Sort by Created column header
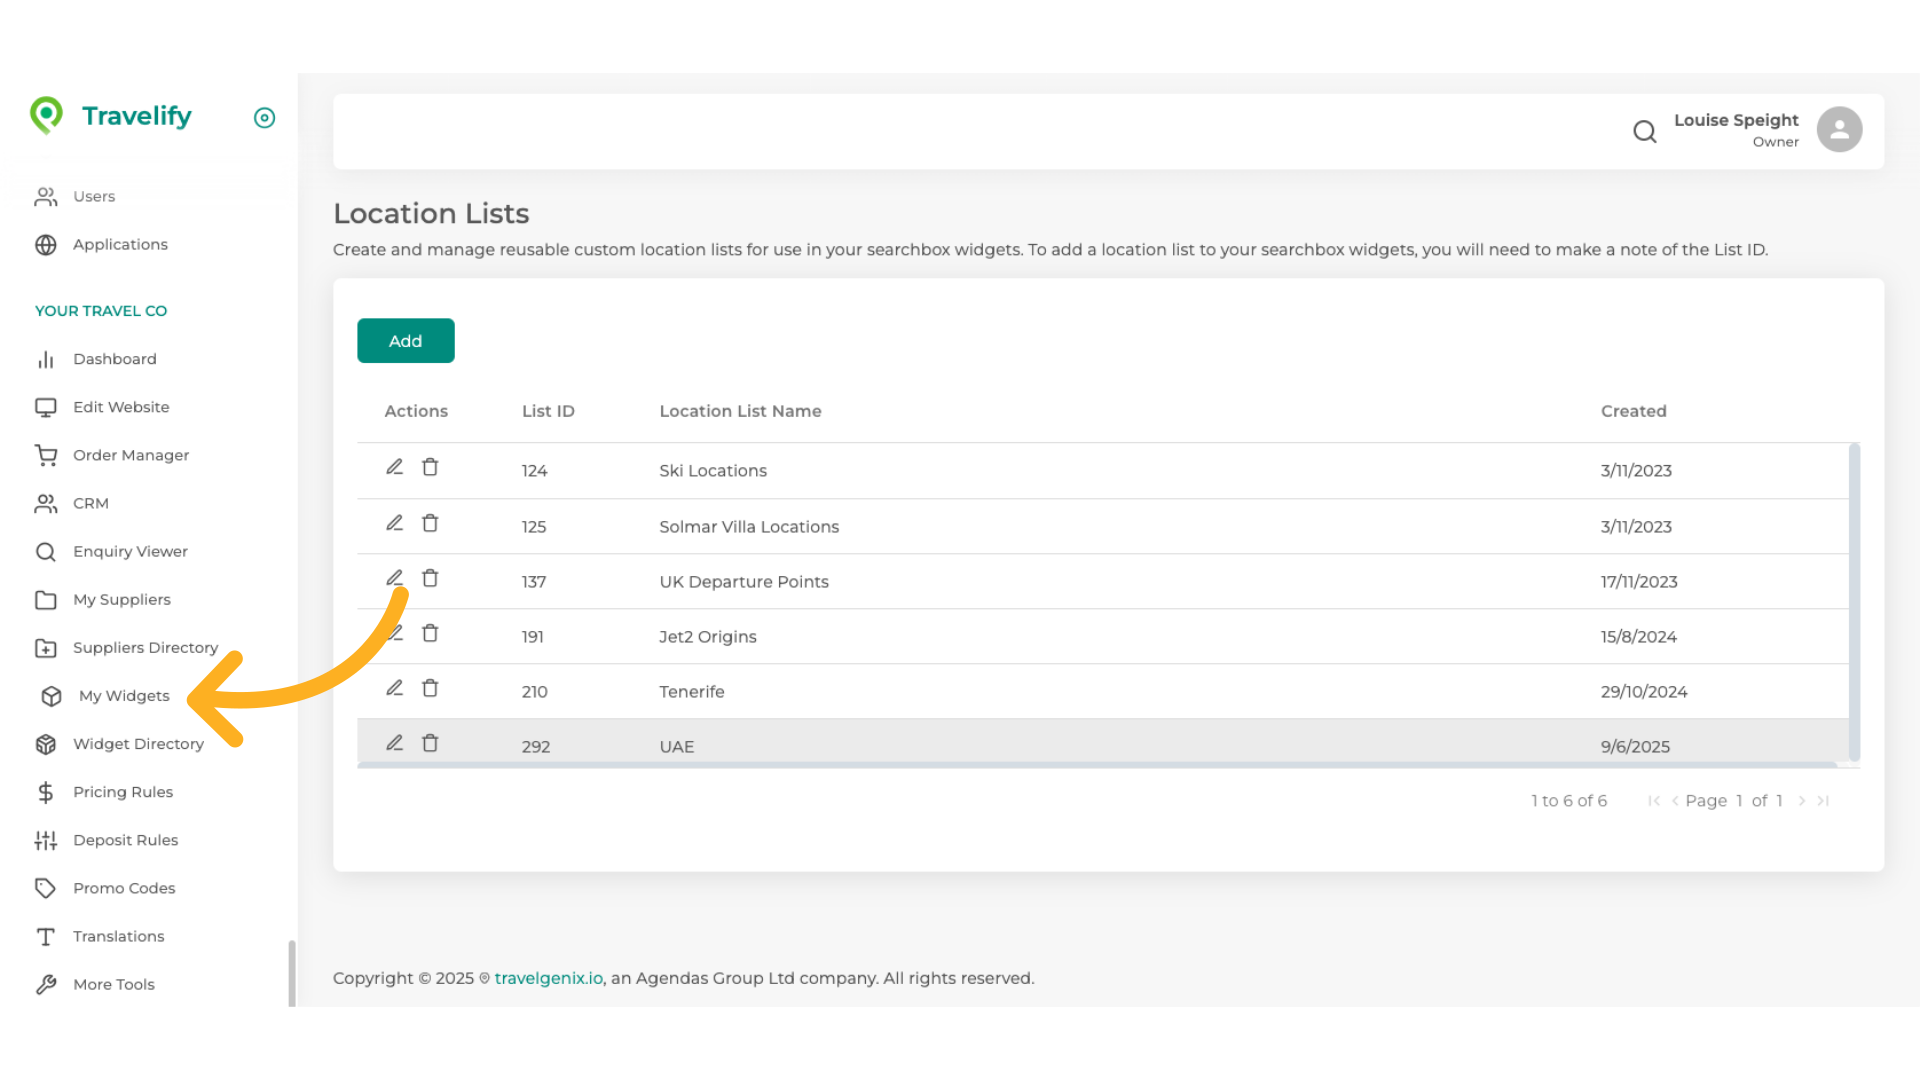 1633,411
